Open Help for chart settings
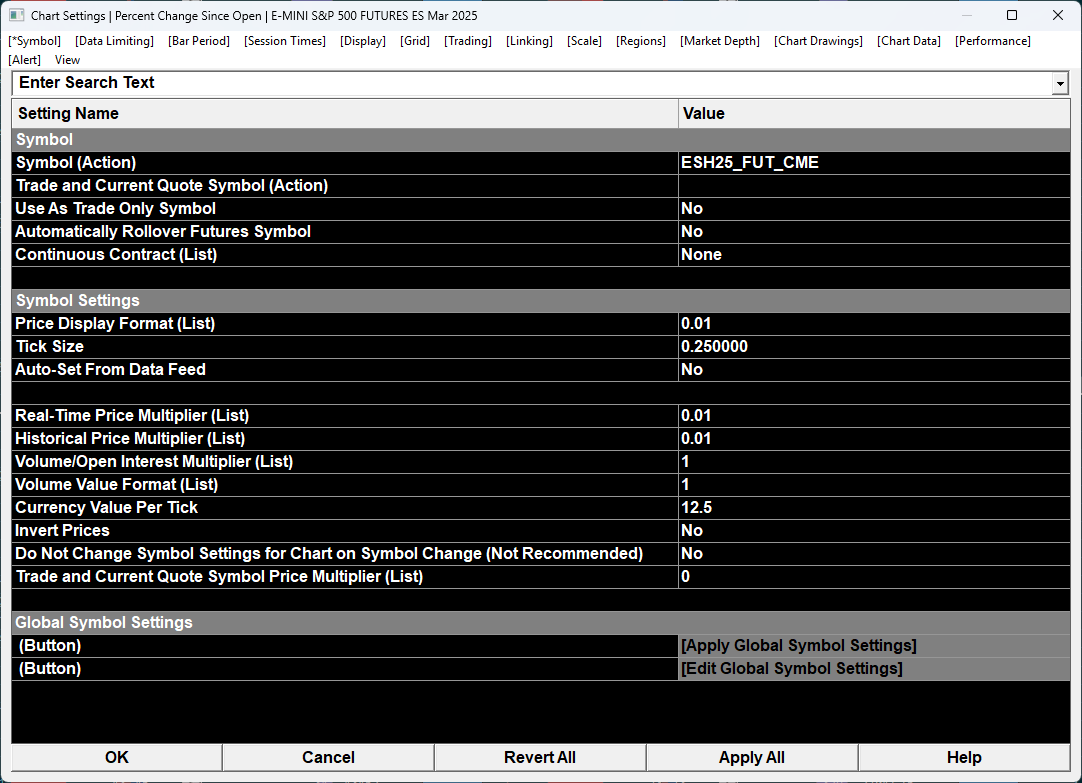1082x783 pixels. click(x=964, y=757)
